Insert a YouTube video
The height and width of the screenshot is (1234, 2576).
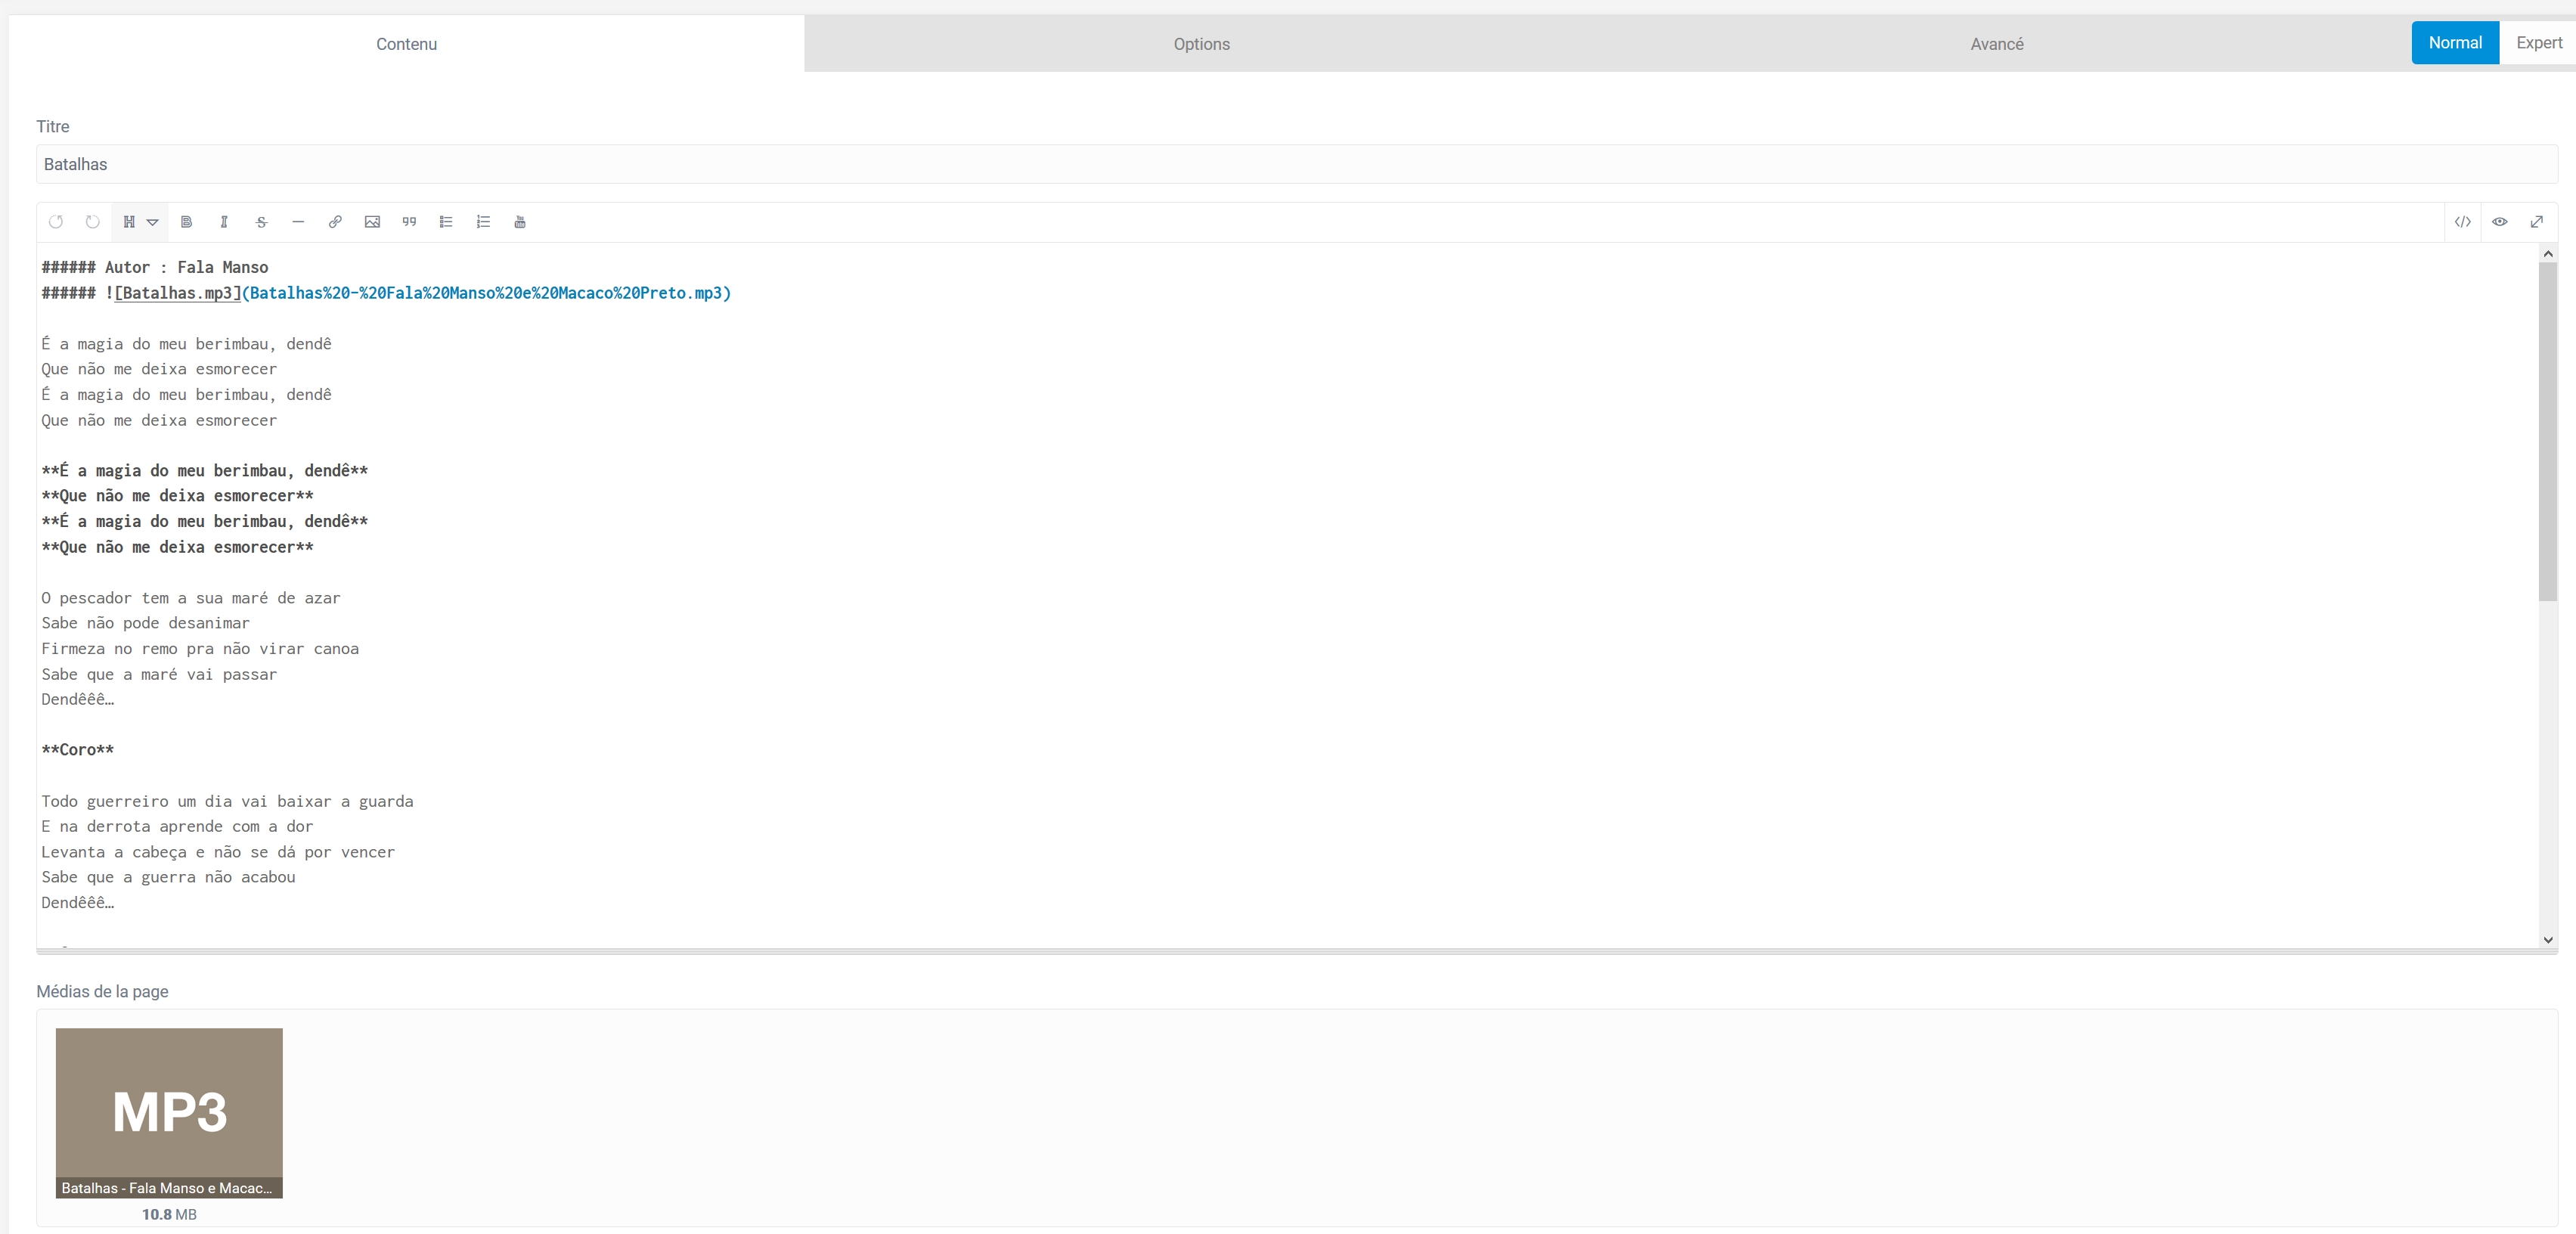[x=520, y=222]
